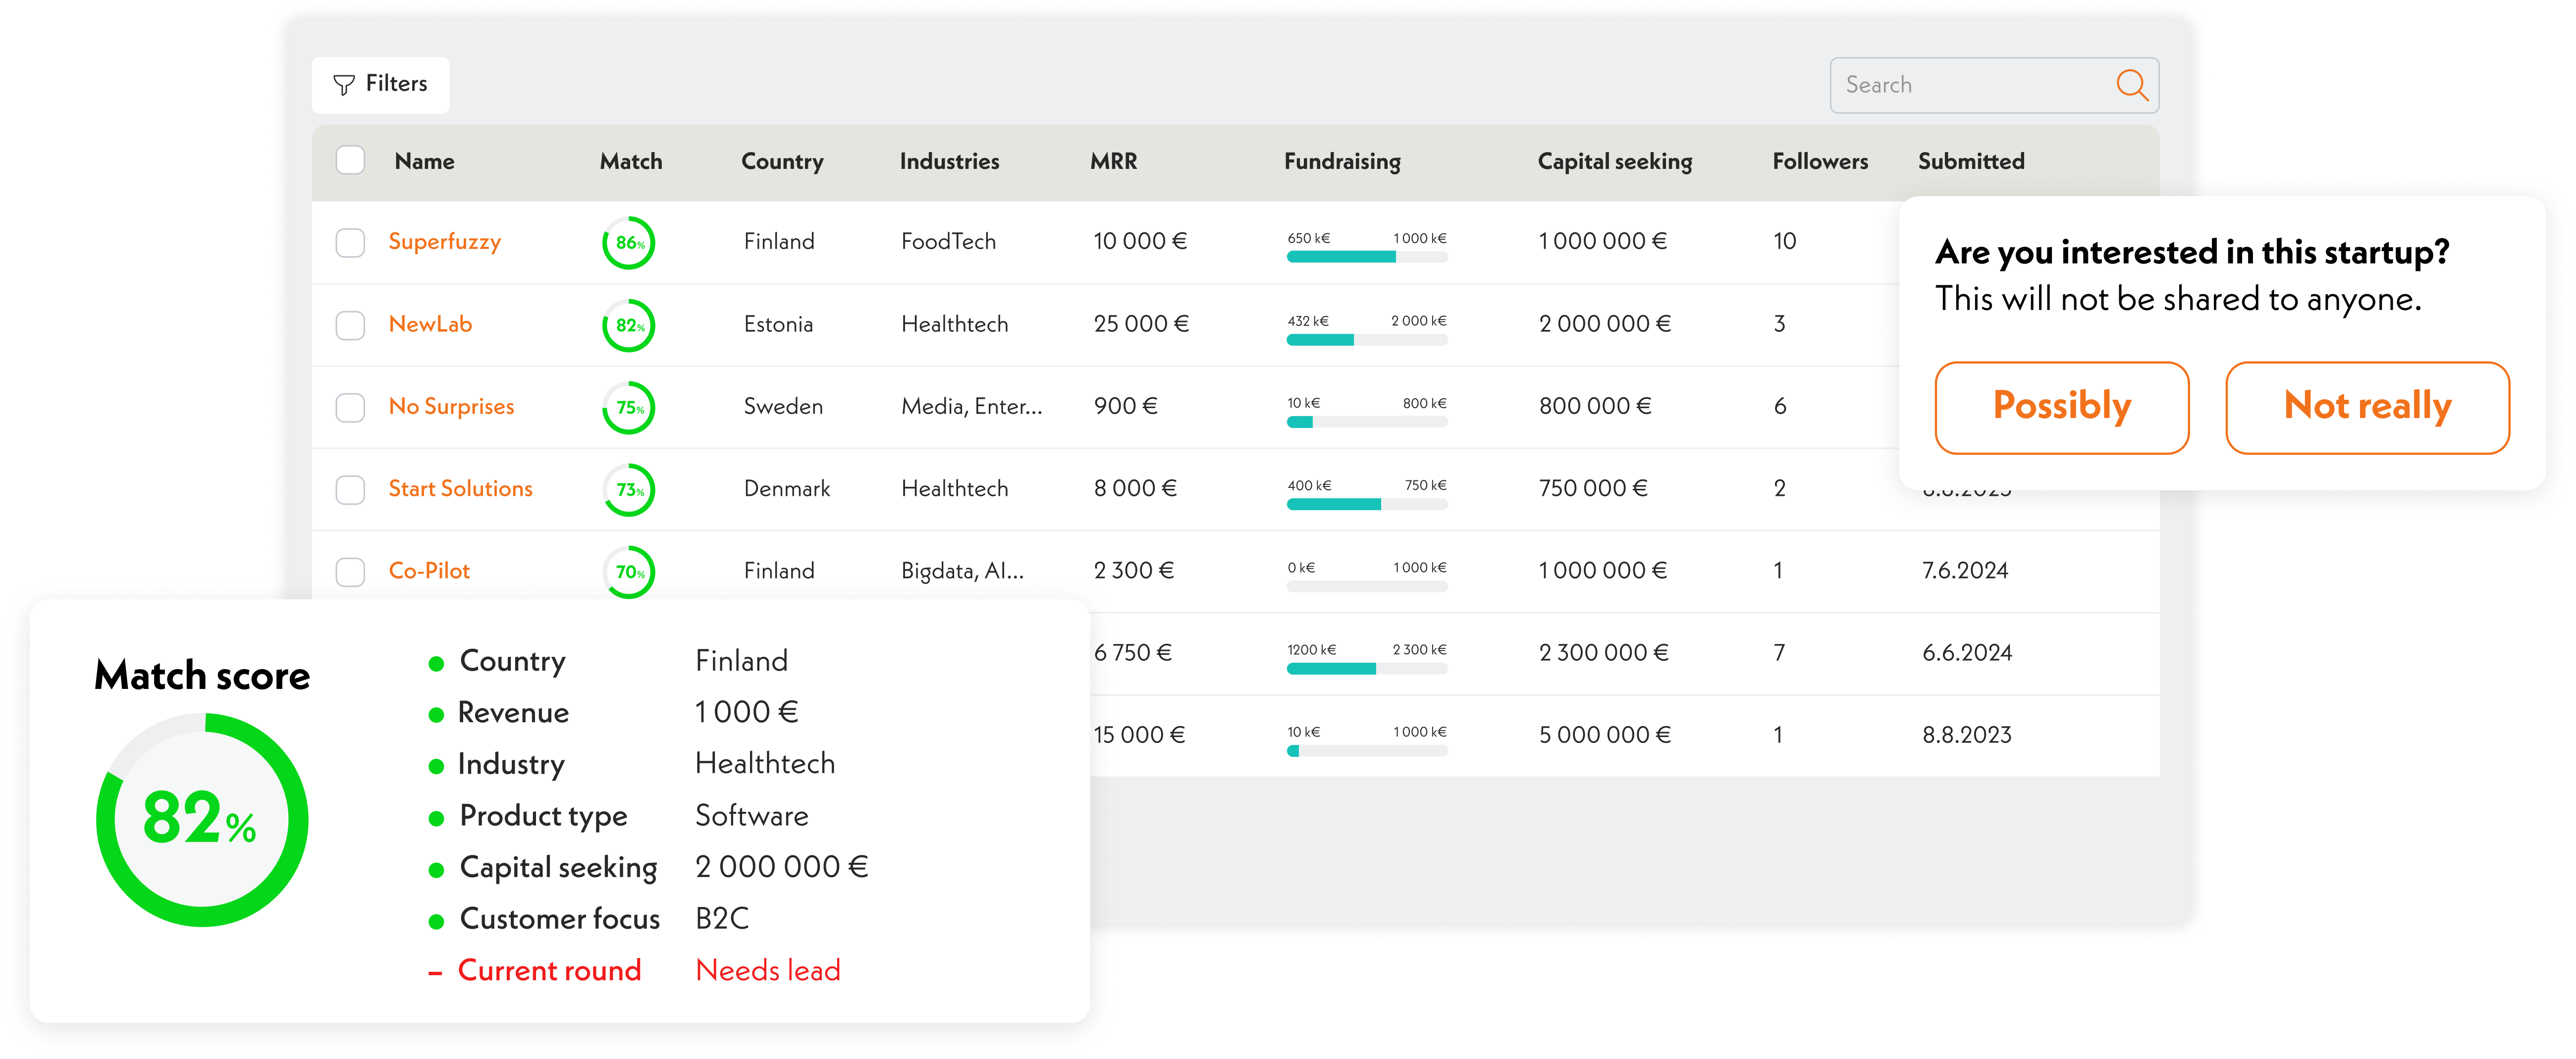The height and width of the screenshot is (1059, 2576).
Task: Click the 10 followers cell for Superfuzzy
Action: (x=1784, y=241)
